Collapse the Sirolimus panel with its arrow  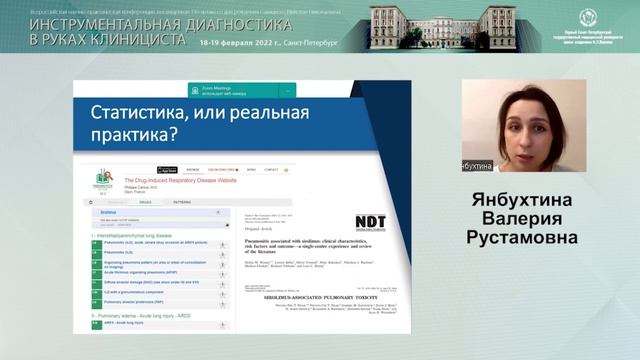point(227,225)
